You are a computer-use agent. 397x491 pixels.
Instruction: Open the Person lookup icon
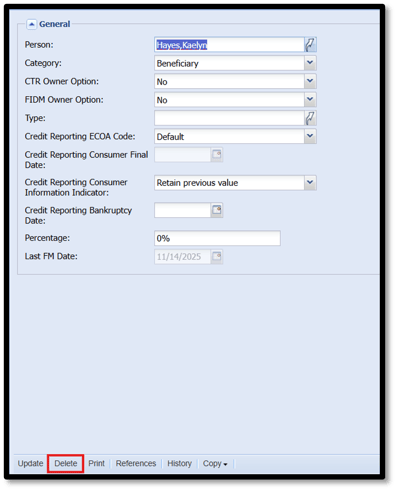pyautogui.click(x=310, y=45)
